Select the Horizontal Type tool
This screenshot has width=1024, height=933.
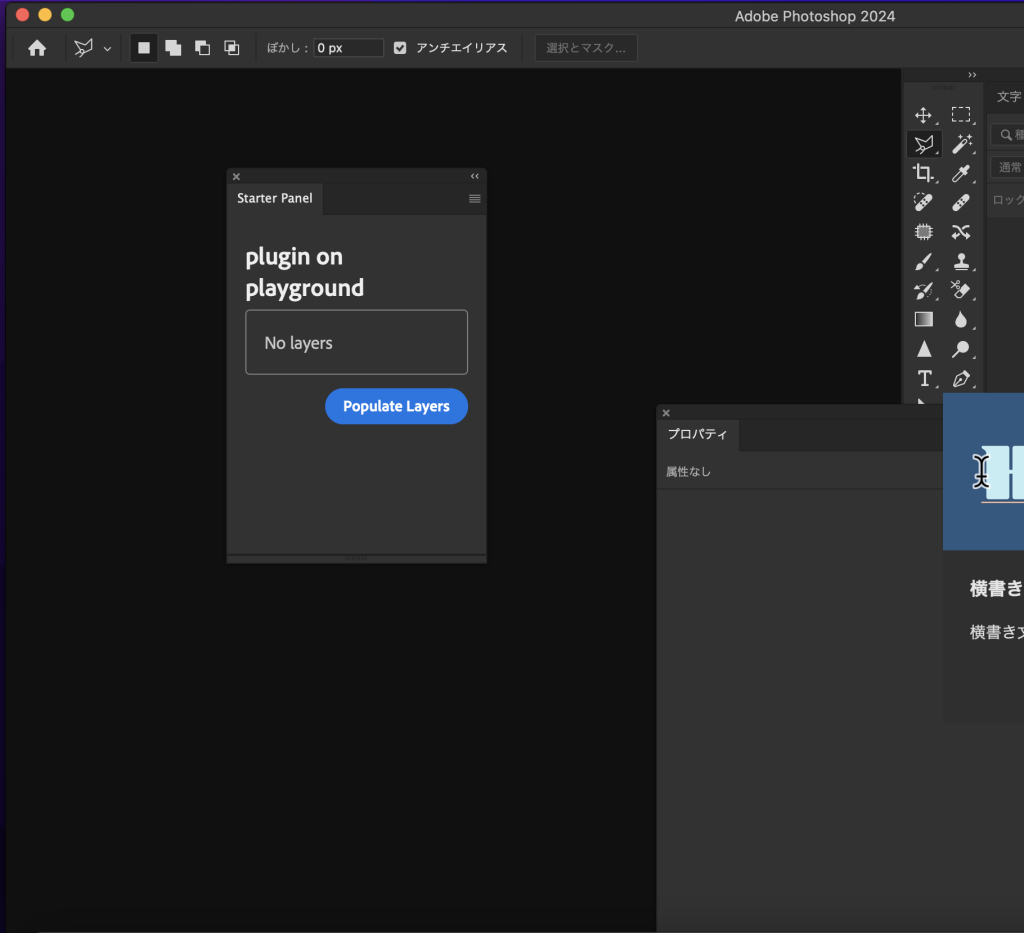click(924, 378)
